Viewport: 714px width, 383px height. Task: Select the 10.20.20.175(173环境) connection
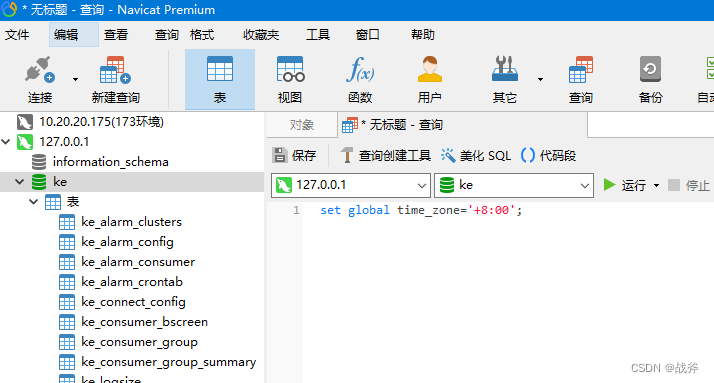point(101,122)
